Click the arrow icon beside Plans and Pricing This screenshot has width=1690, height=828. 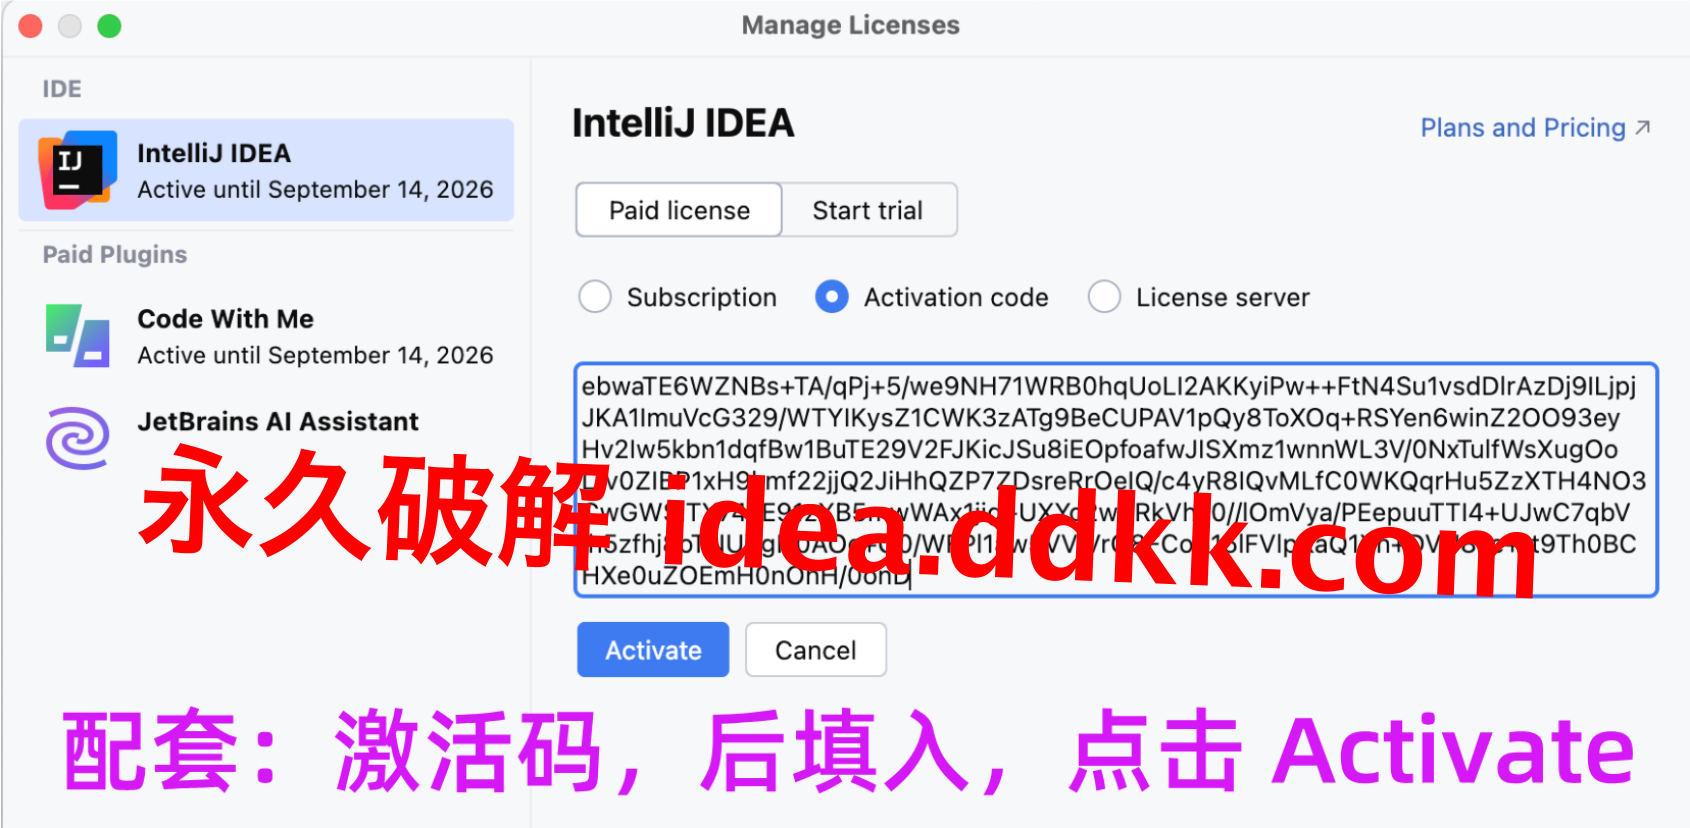coord(1642,128)
